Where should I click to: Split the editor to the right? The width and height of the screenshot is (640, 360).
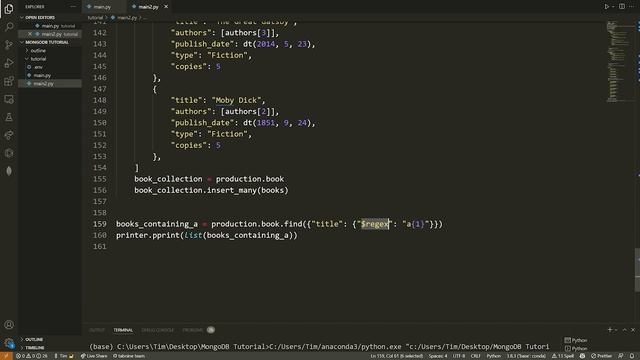pos(622,7)
